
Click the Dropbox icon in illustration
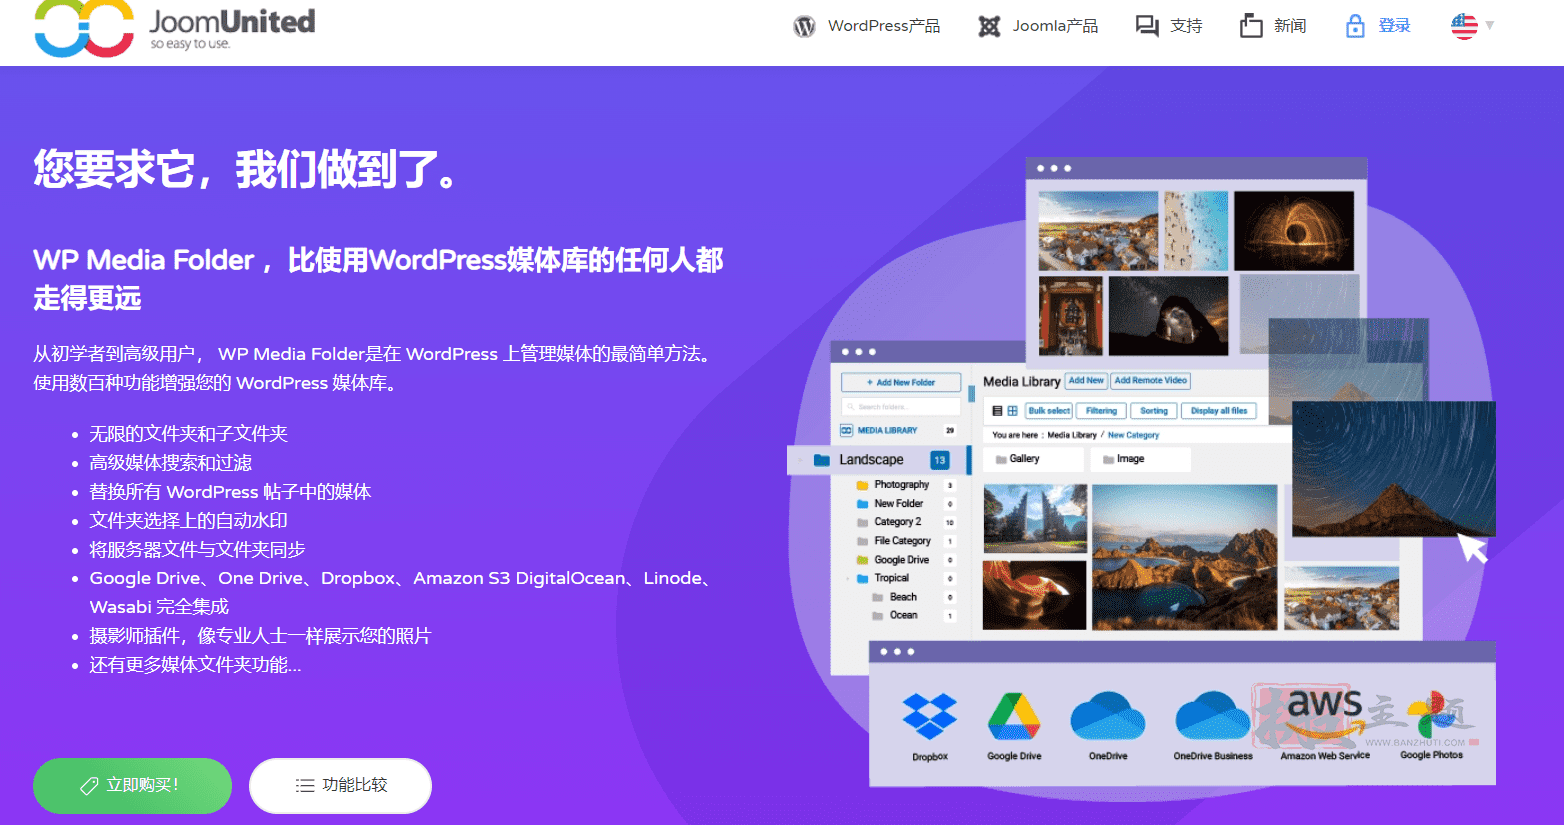click(930, 717)
